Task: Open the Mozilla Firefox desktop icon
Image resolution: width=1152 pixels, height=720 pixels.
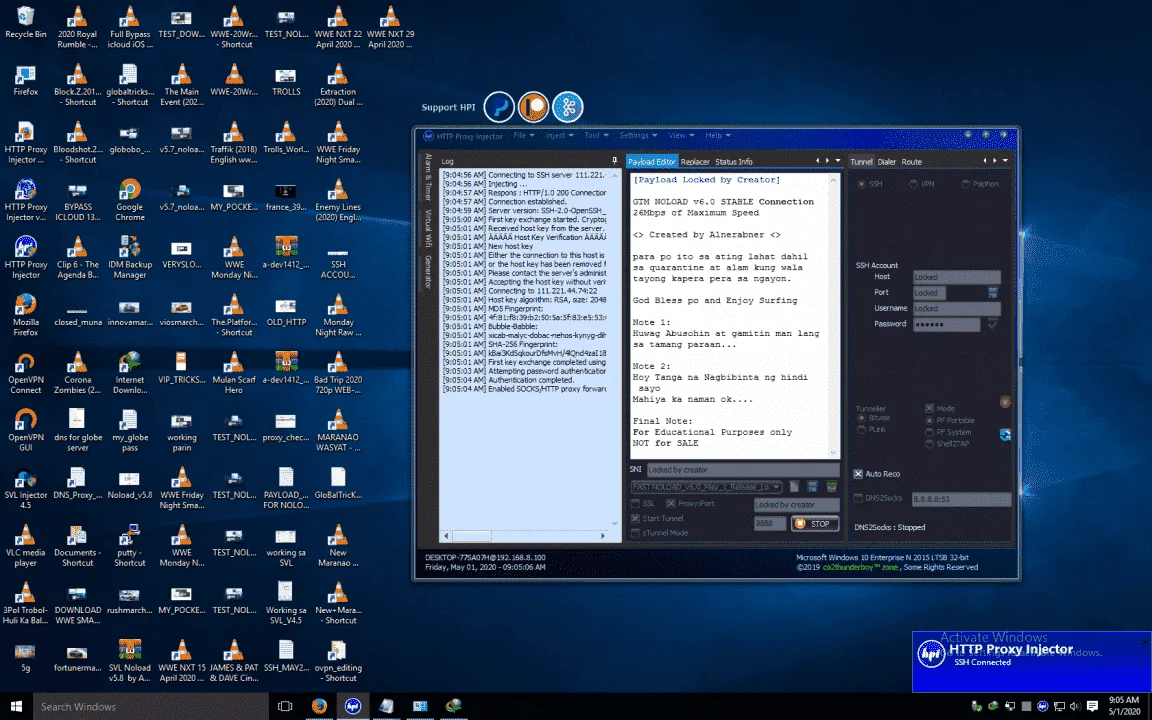Action: point(26,314)
